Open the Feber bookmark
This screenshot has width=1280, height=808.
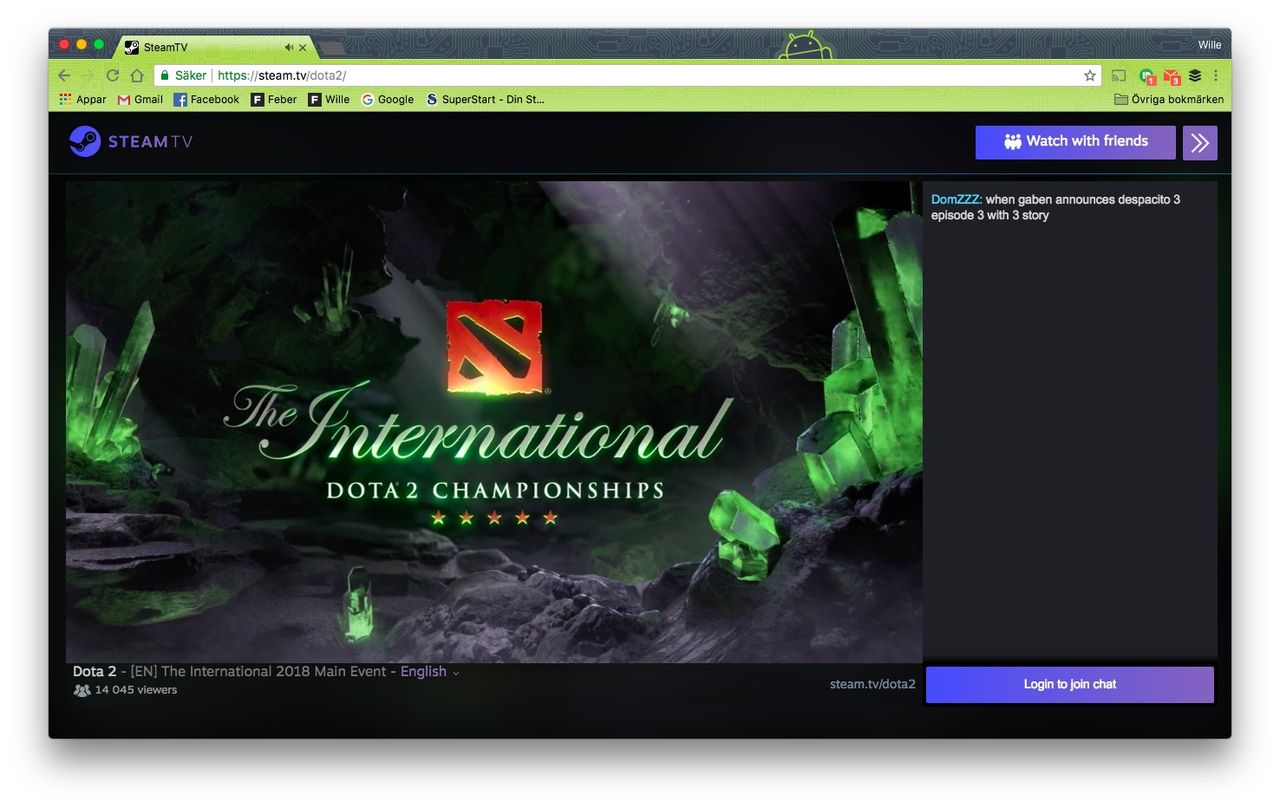coord(274,99)
